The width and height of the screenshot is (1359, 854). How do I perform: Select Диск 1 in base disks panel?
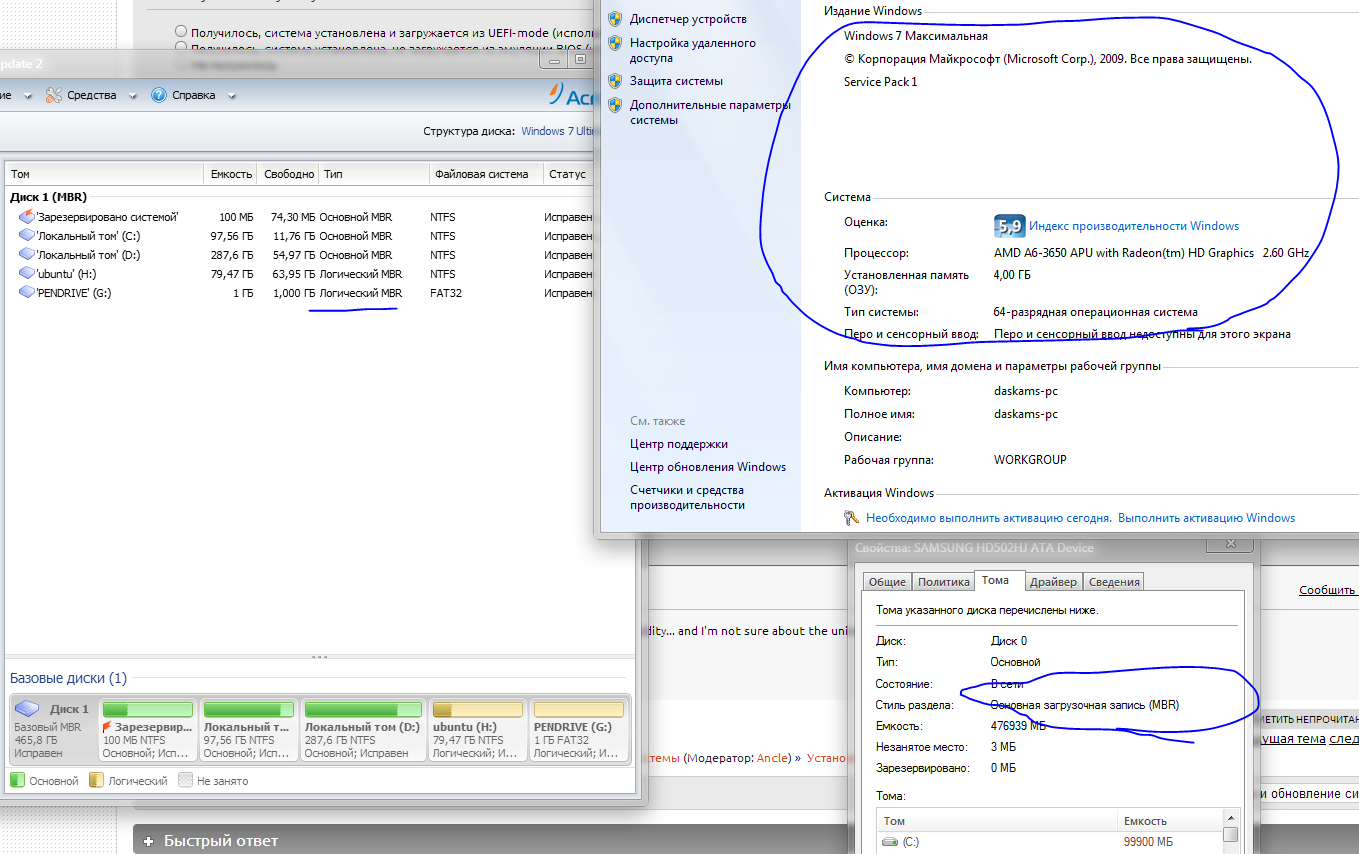[54, 730]
